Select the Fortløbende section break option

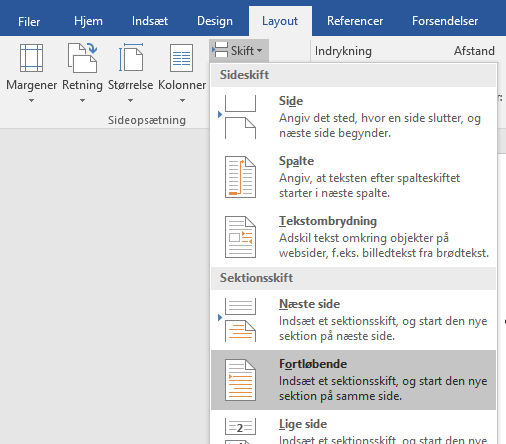tap(353, 380)
